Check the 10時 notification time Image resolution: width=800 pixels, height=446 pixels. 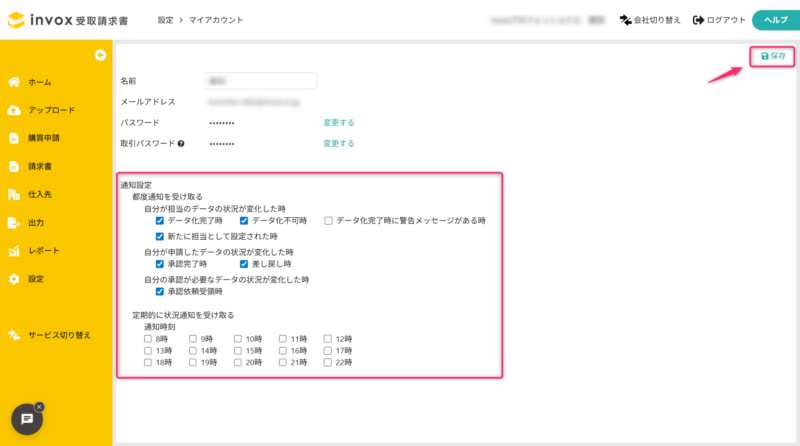(238, 338)
